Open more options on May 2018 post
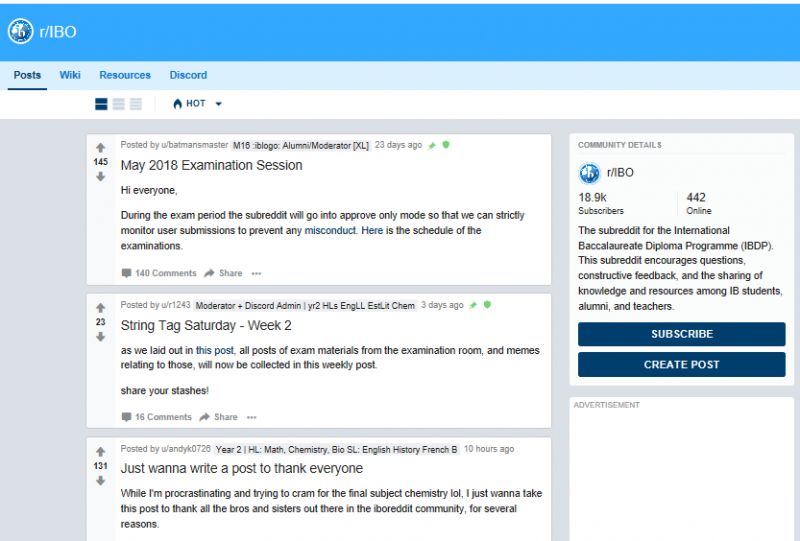This screenshot has height=541, width=800. tap(256, 274)
